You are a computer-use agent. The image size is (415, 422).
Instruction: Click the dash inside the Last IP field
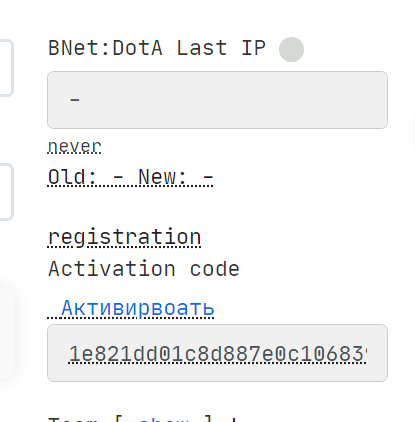click(x=75, y=99)
